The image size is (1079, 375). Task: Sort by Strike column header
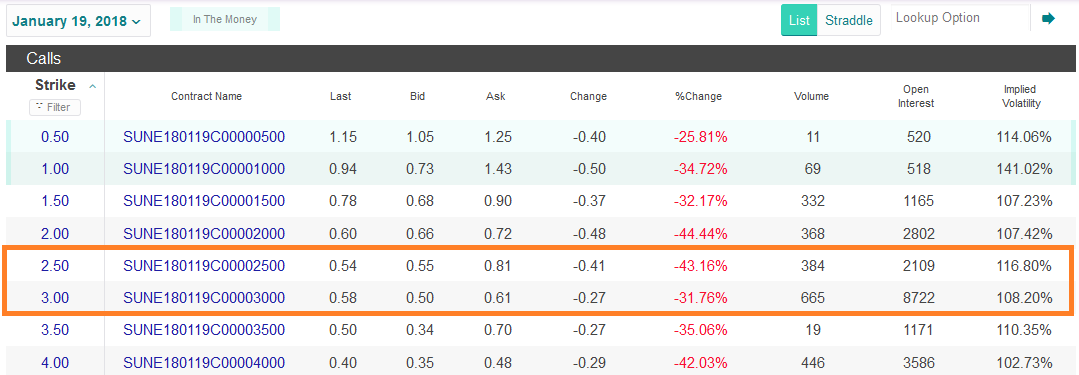pyautogui.click(x=55, y=85)
